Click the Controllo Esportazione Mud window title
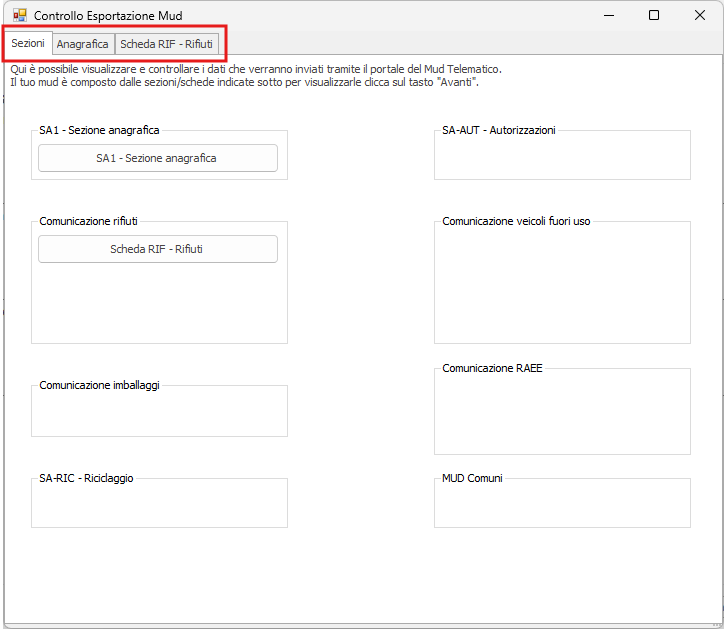Screen dimensions: 724x629 108,16
